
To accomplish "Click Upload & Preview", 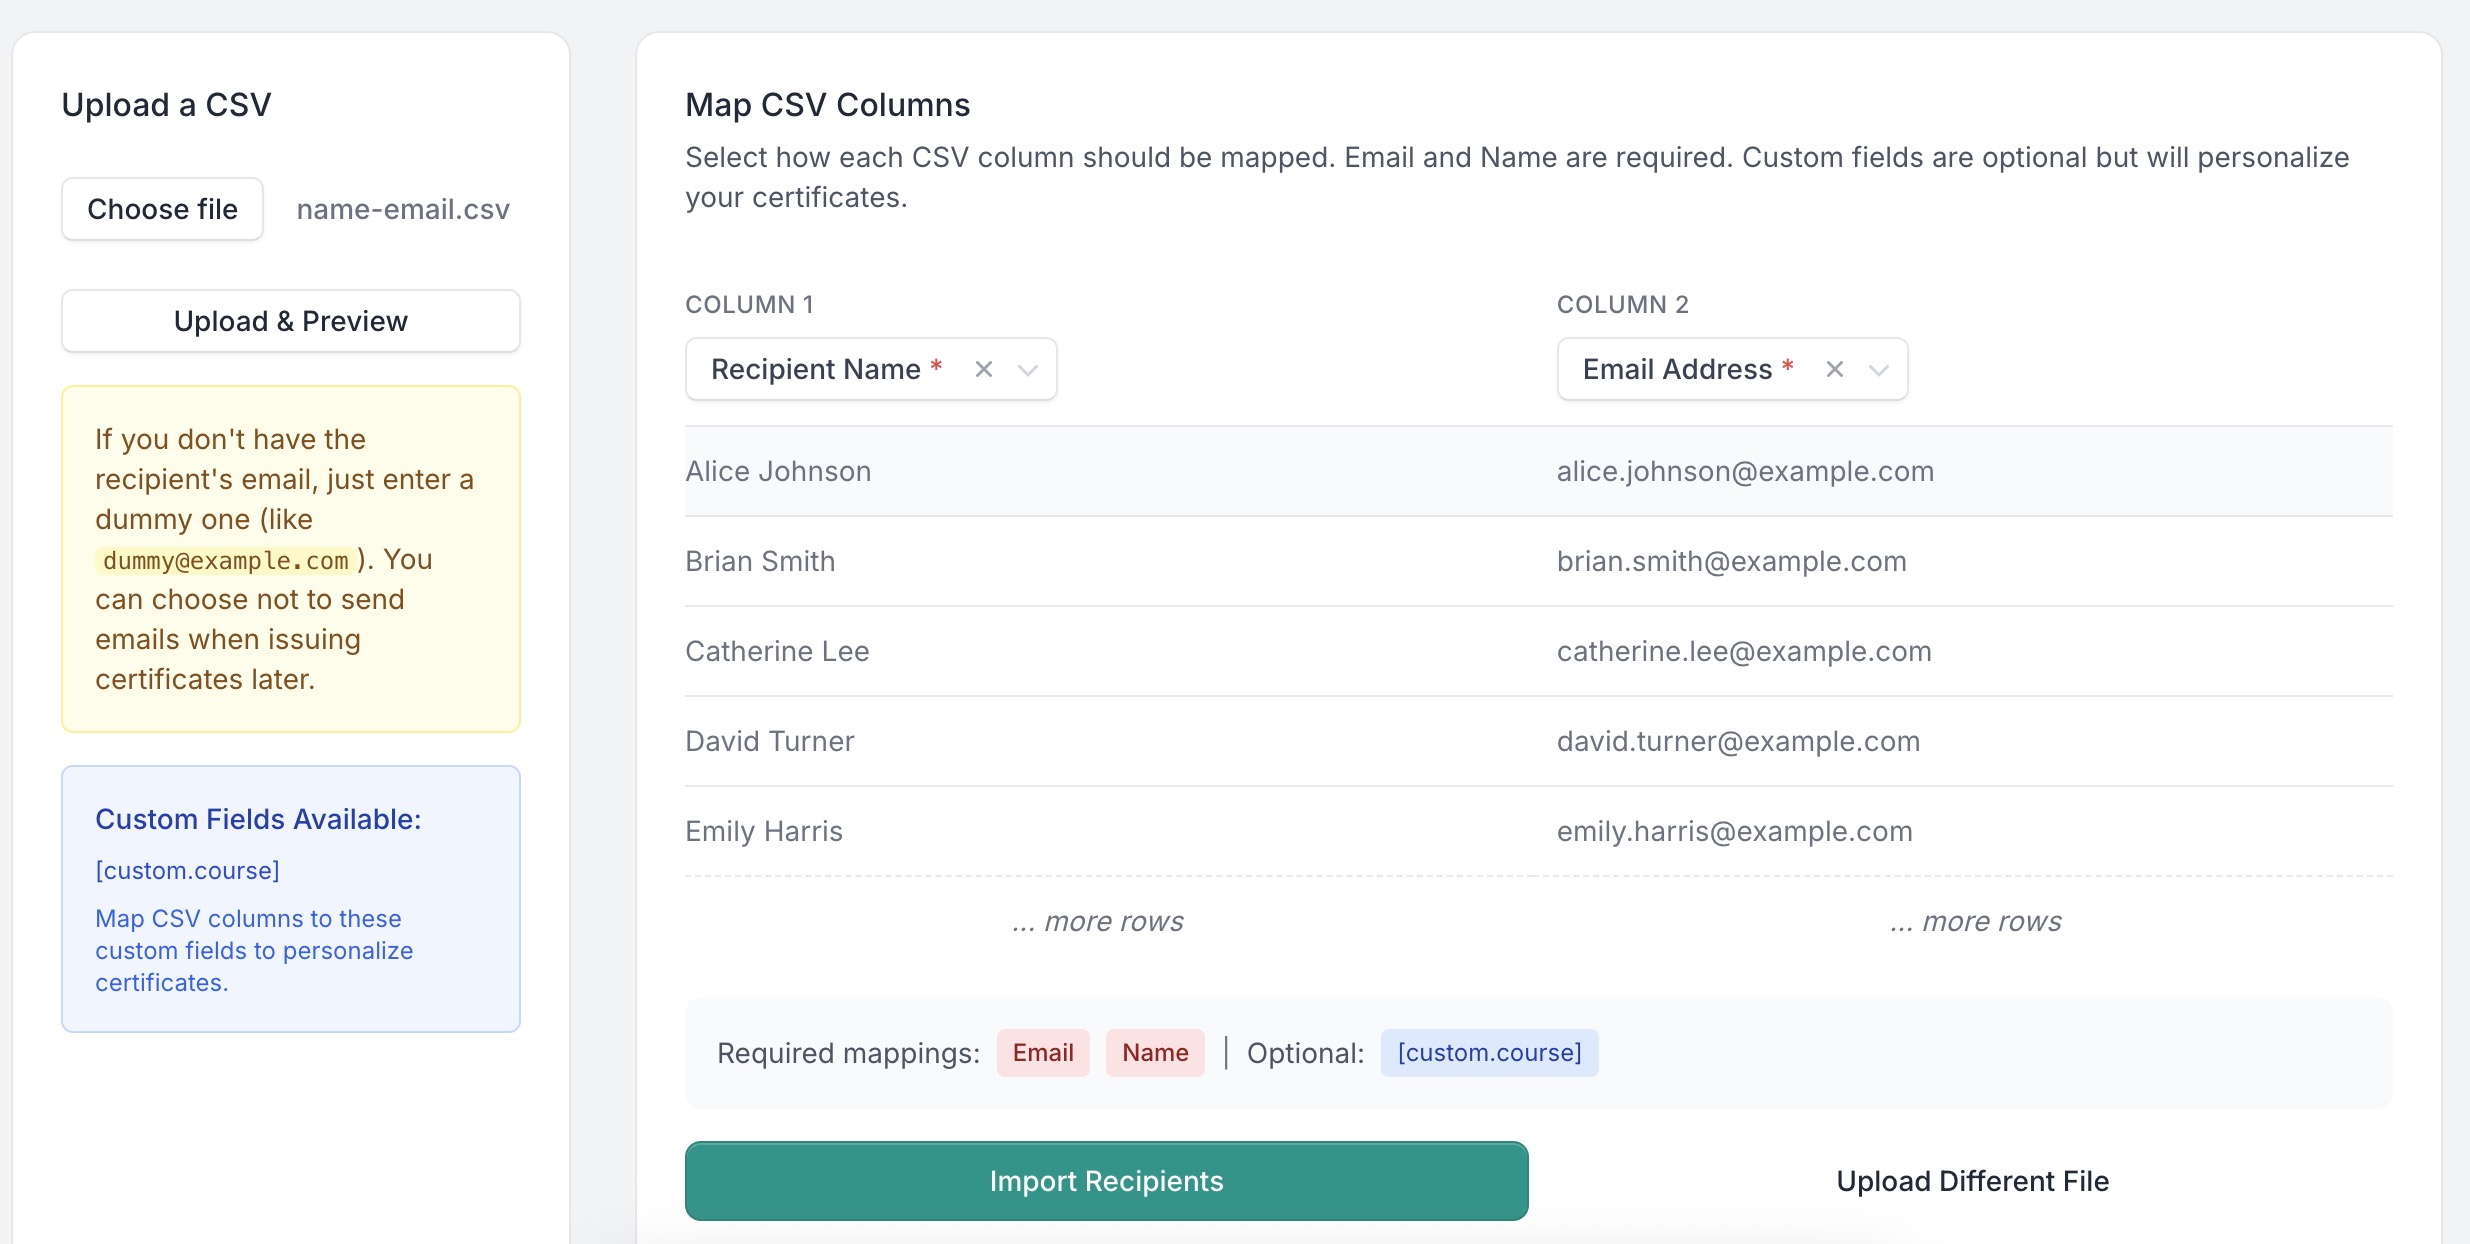I will point(290,321).
